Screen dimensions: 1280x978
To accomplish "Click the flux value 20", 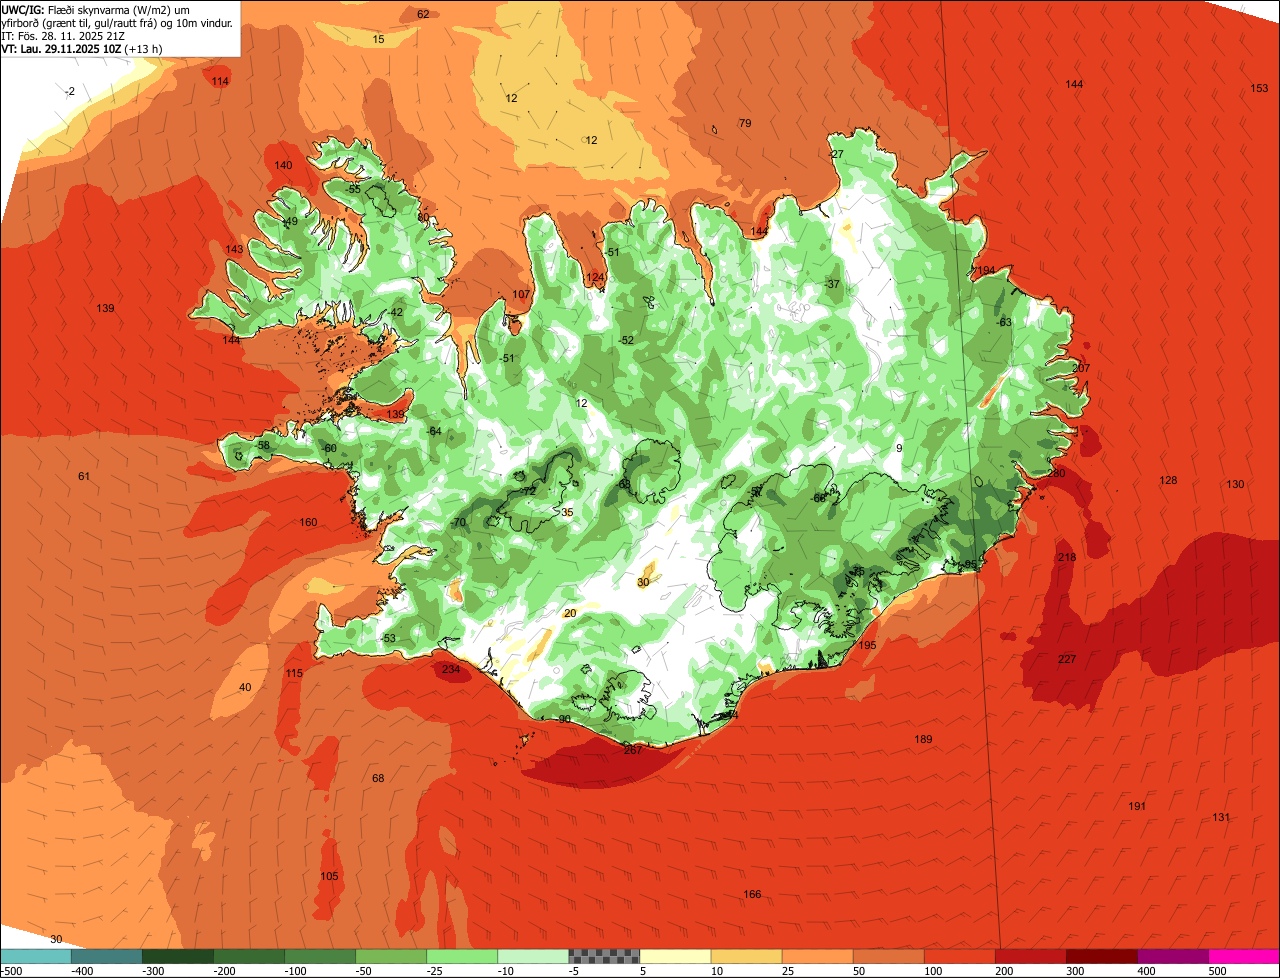I will pyautogui.click(x=571, y=613).
